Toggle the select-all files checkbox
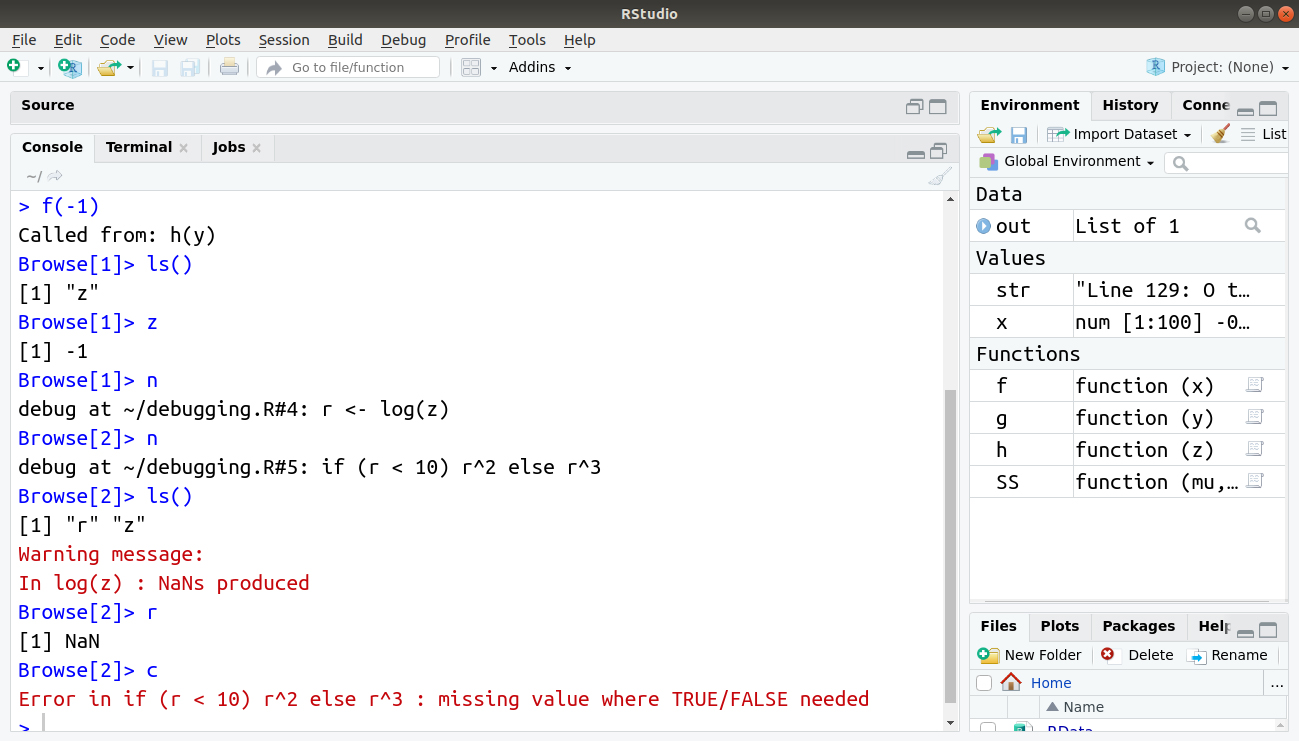 (x=984, y=683)
